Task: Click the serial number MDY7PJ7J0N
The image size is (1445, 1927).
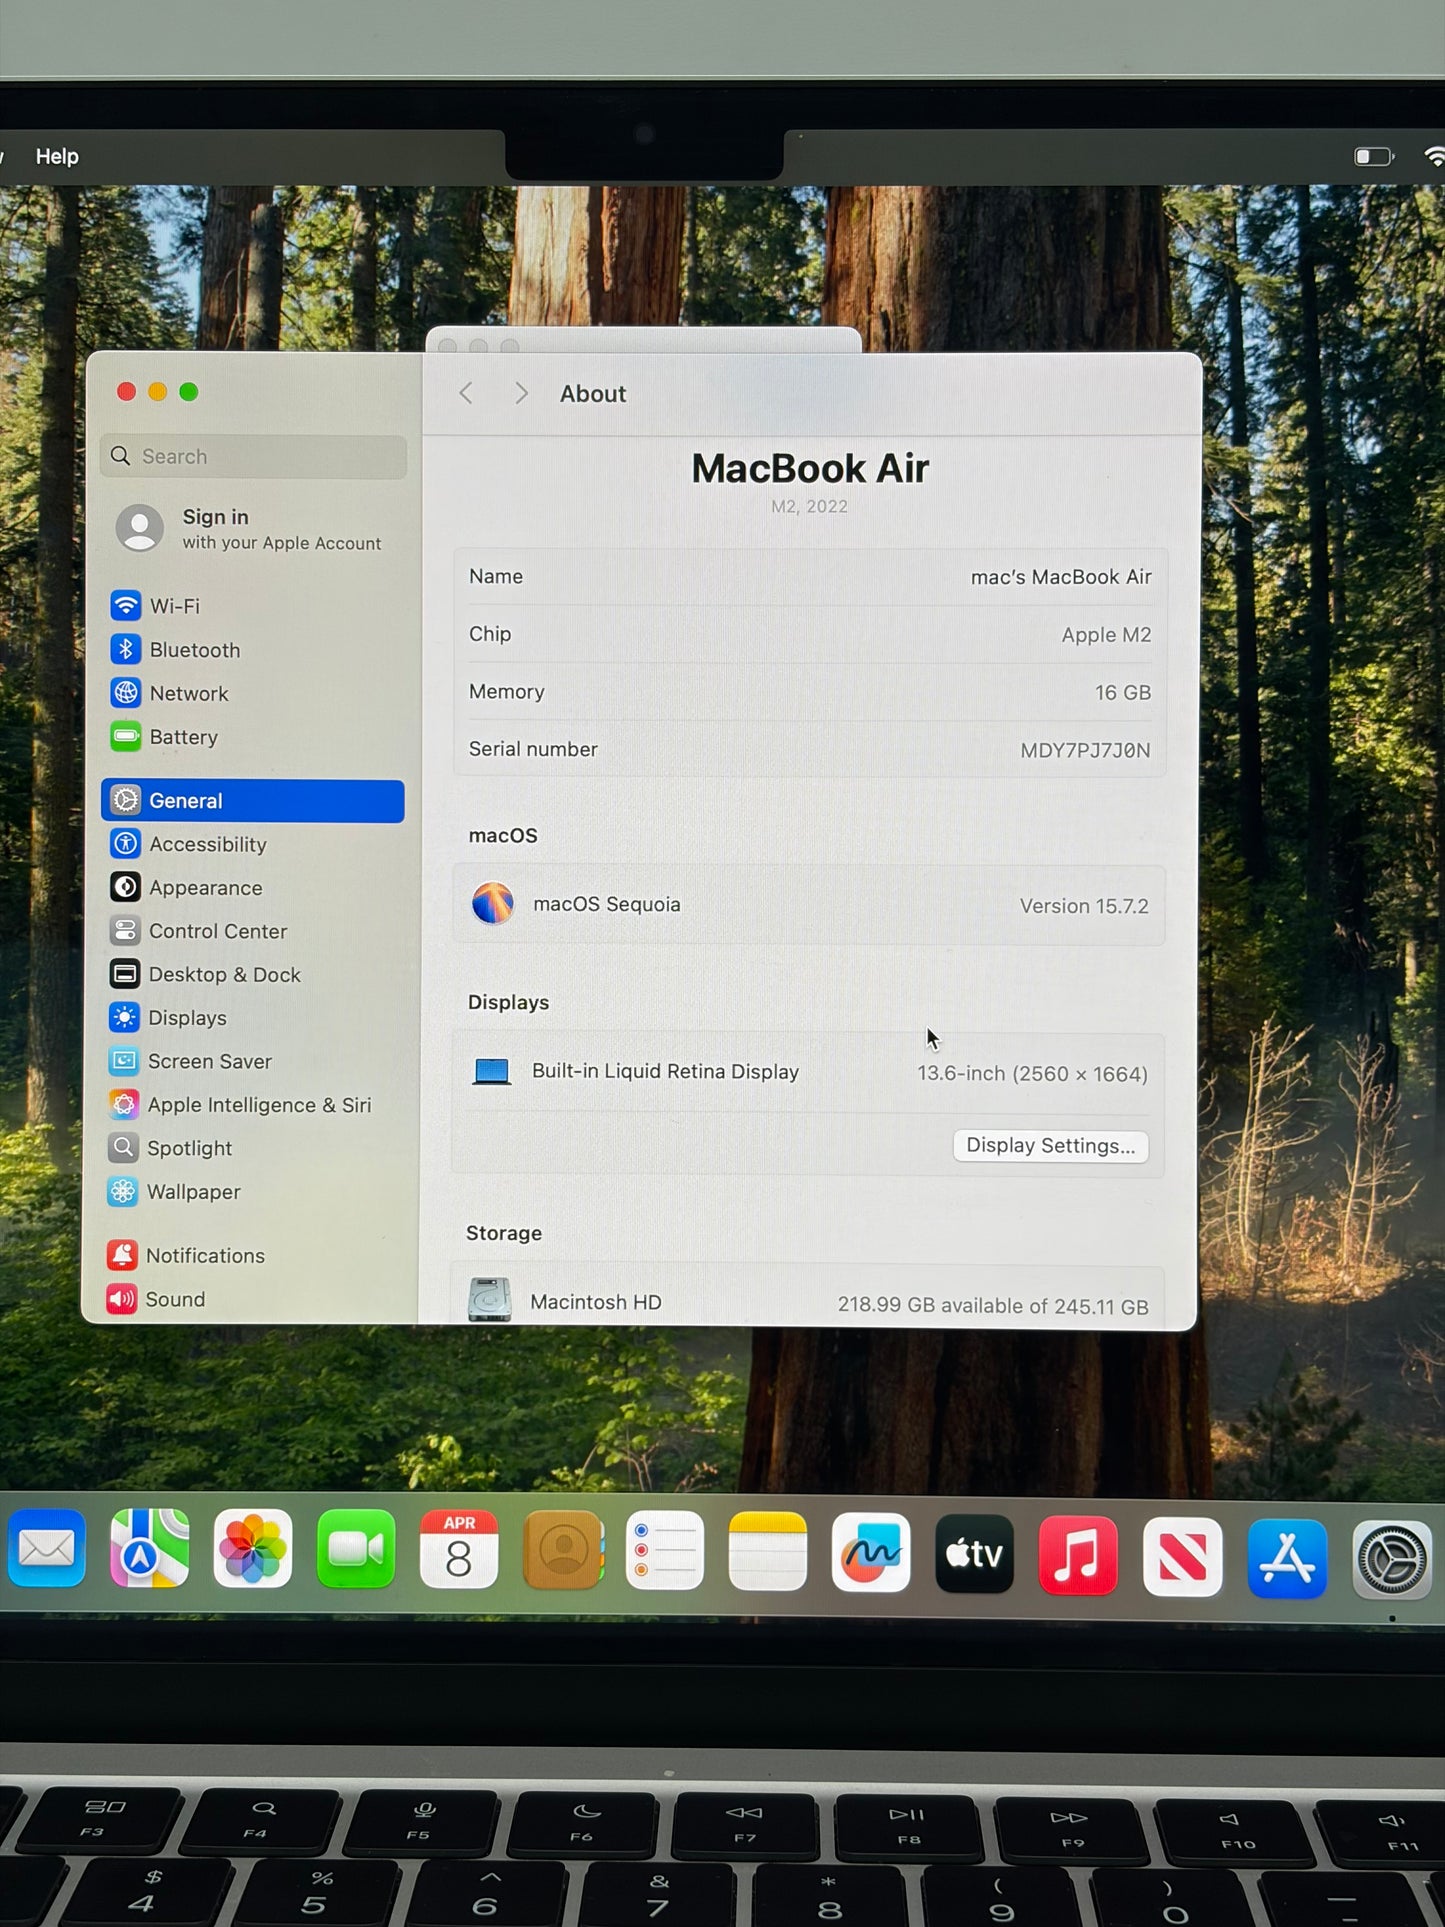Action: [x=1085, y=750]
